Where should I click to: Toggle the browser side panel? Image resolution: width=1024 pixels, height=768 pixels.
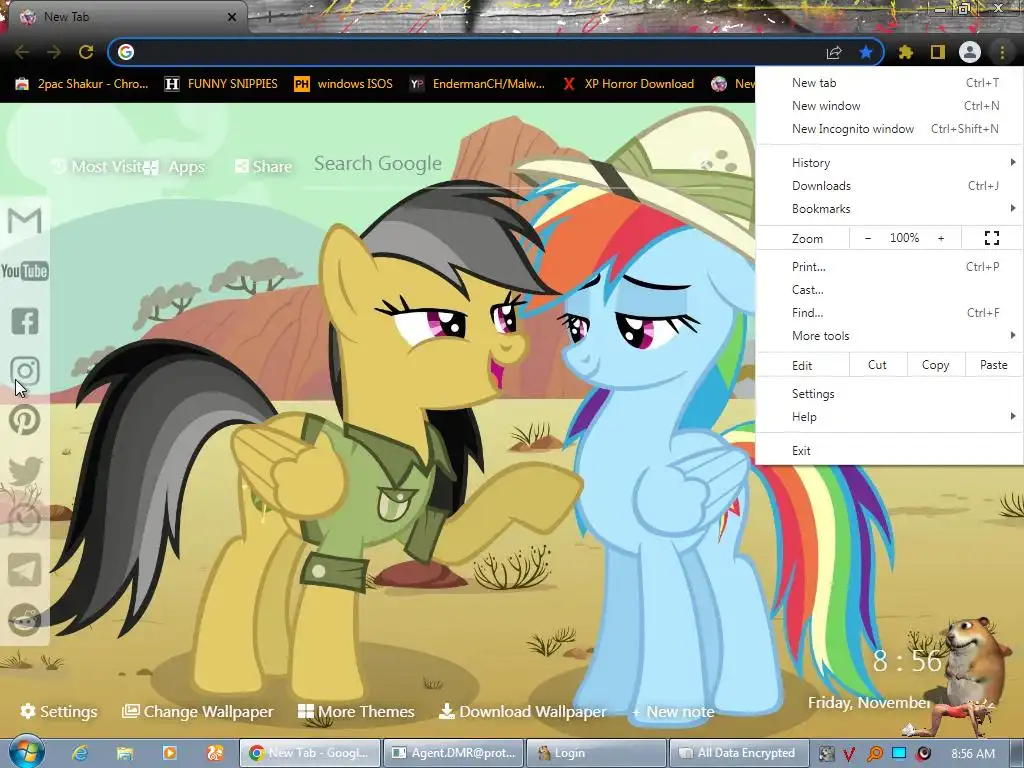coord(938,52)
